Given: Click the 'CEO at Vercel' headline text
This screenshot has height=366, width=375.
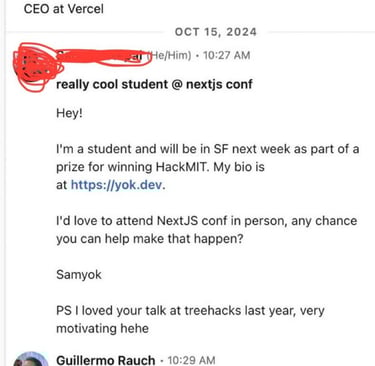Looking at the screenshot, I should point(64,9).
